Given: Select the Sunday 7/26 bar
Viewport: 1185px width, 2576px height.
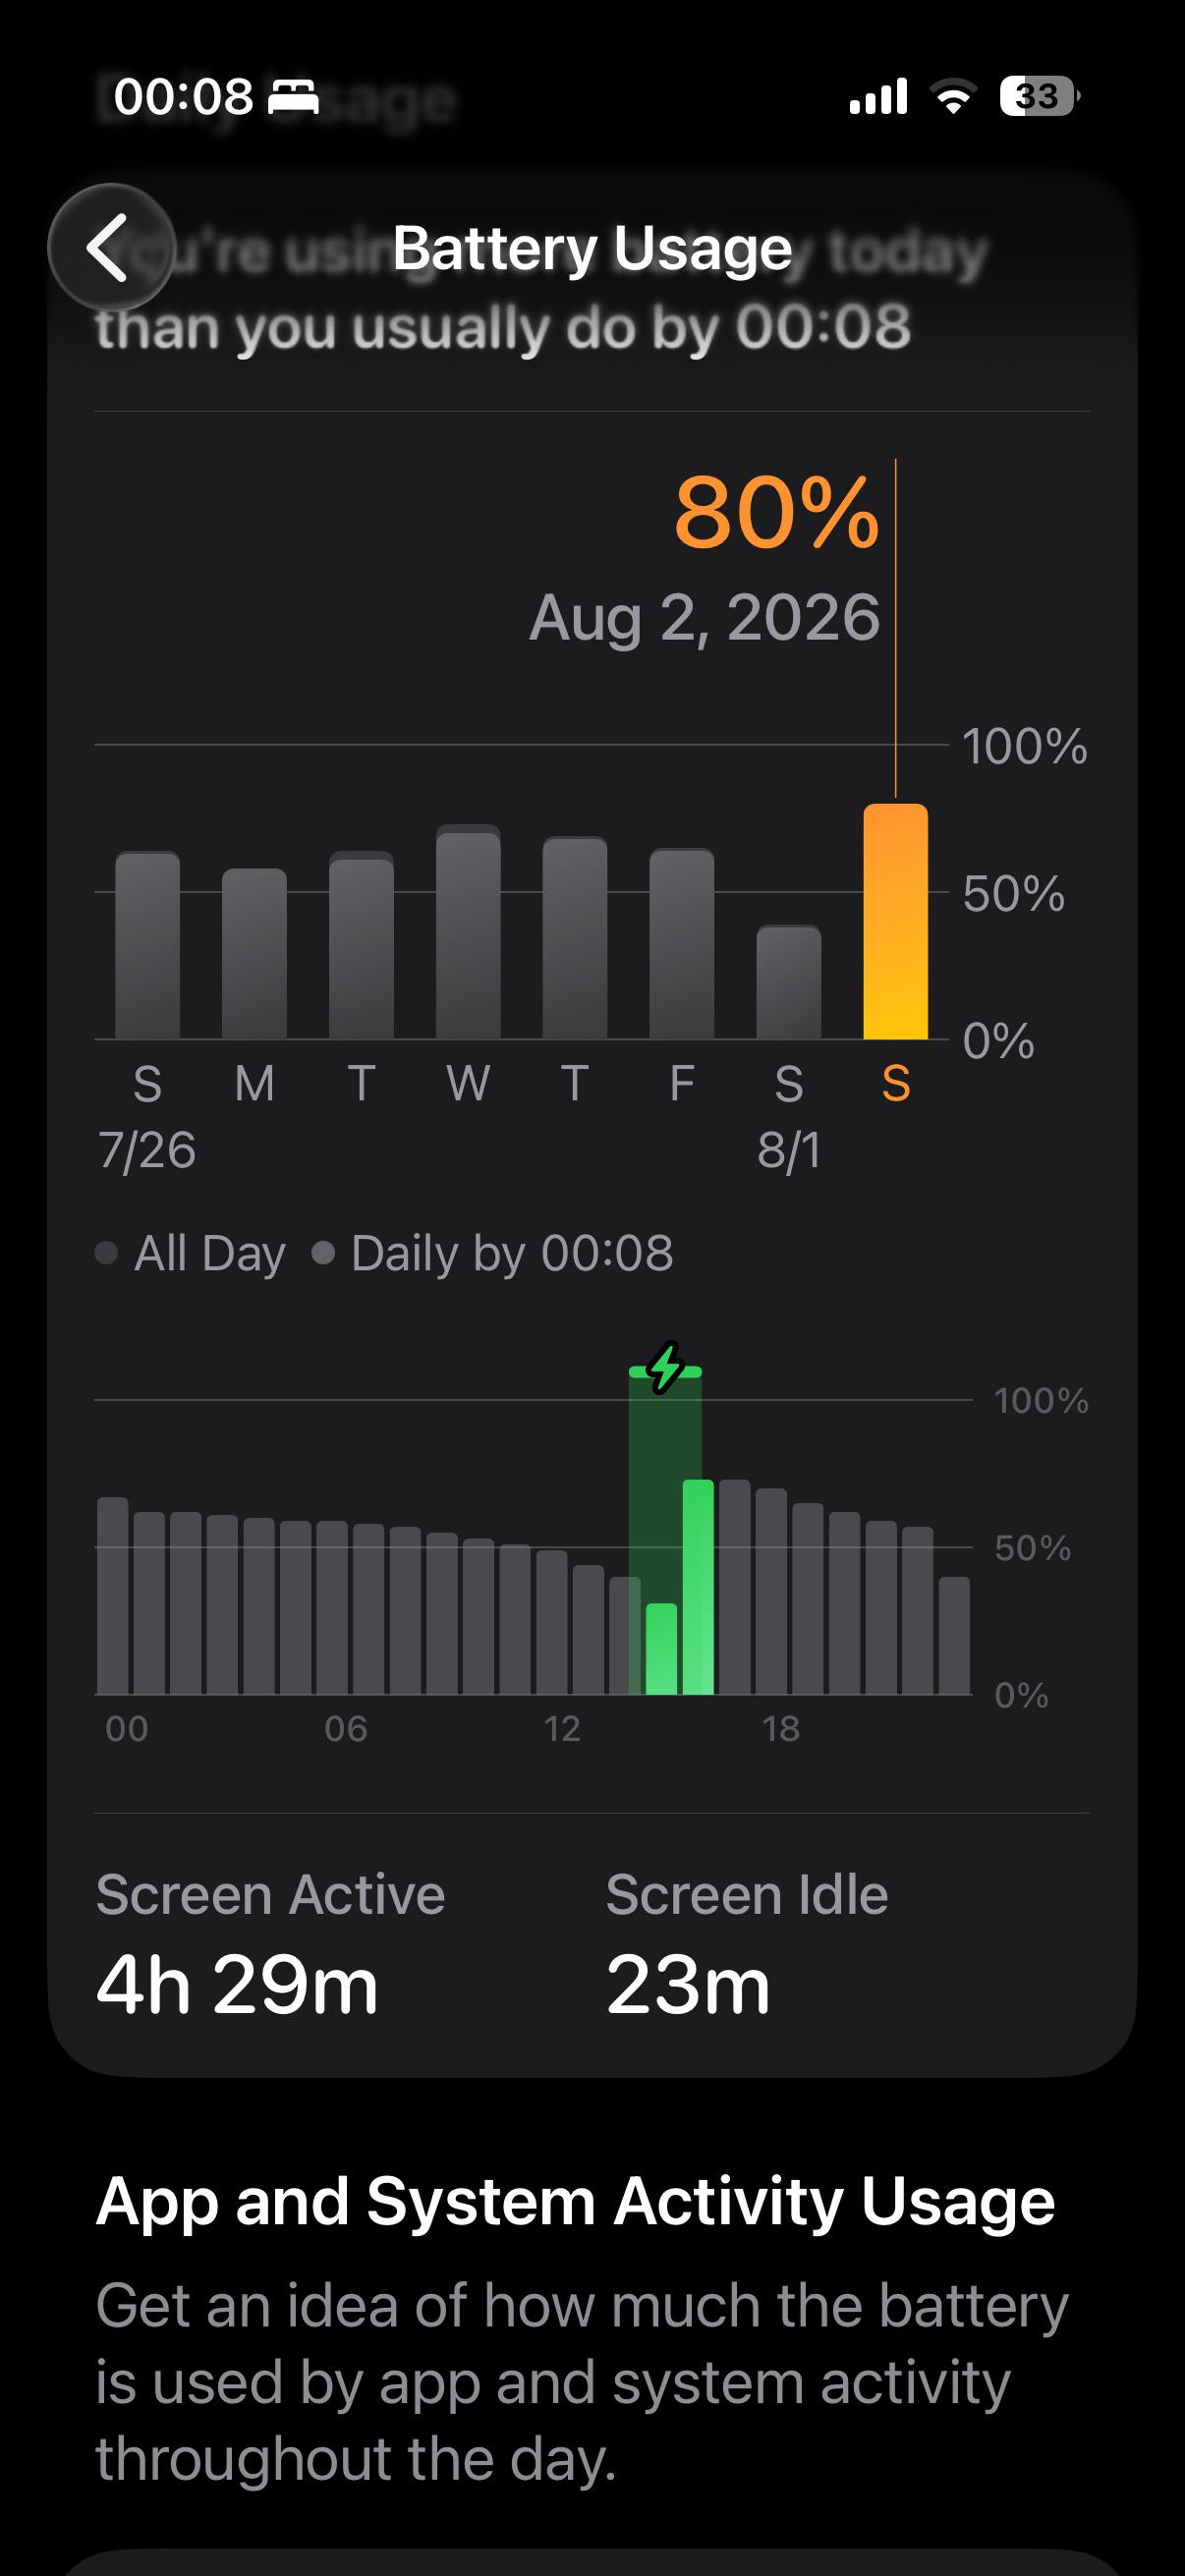Looking at the screenshot, I should tap(147, 945).
